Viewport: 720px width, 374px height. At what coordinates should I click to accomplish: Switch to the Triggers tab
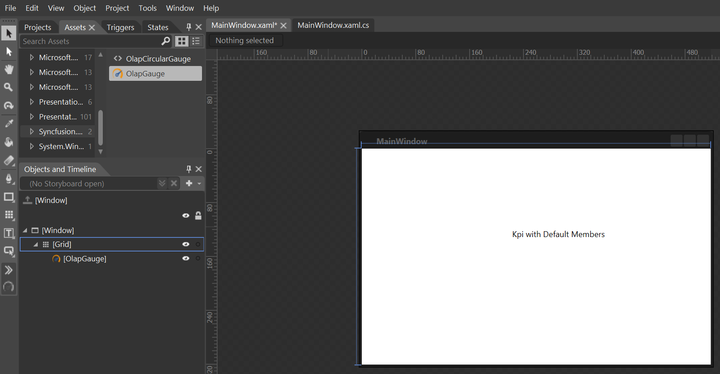coord(120,27)
